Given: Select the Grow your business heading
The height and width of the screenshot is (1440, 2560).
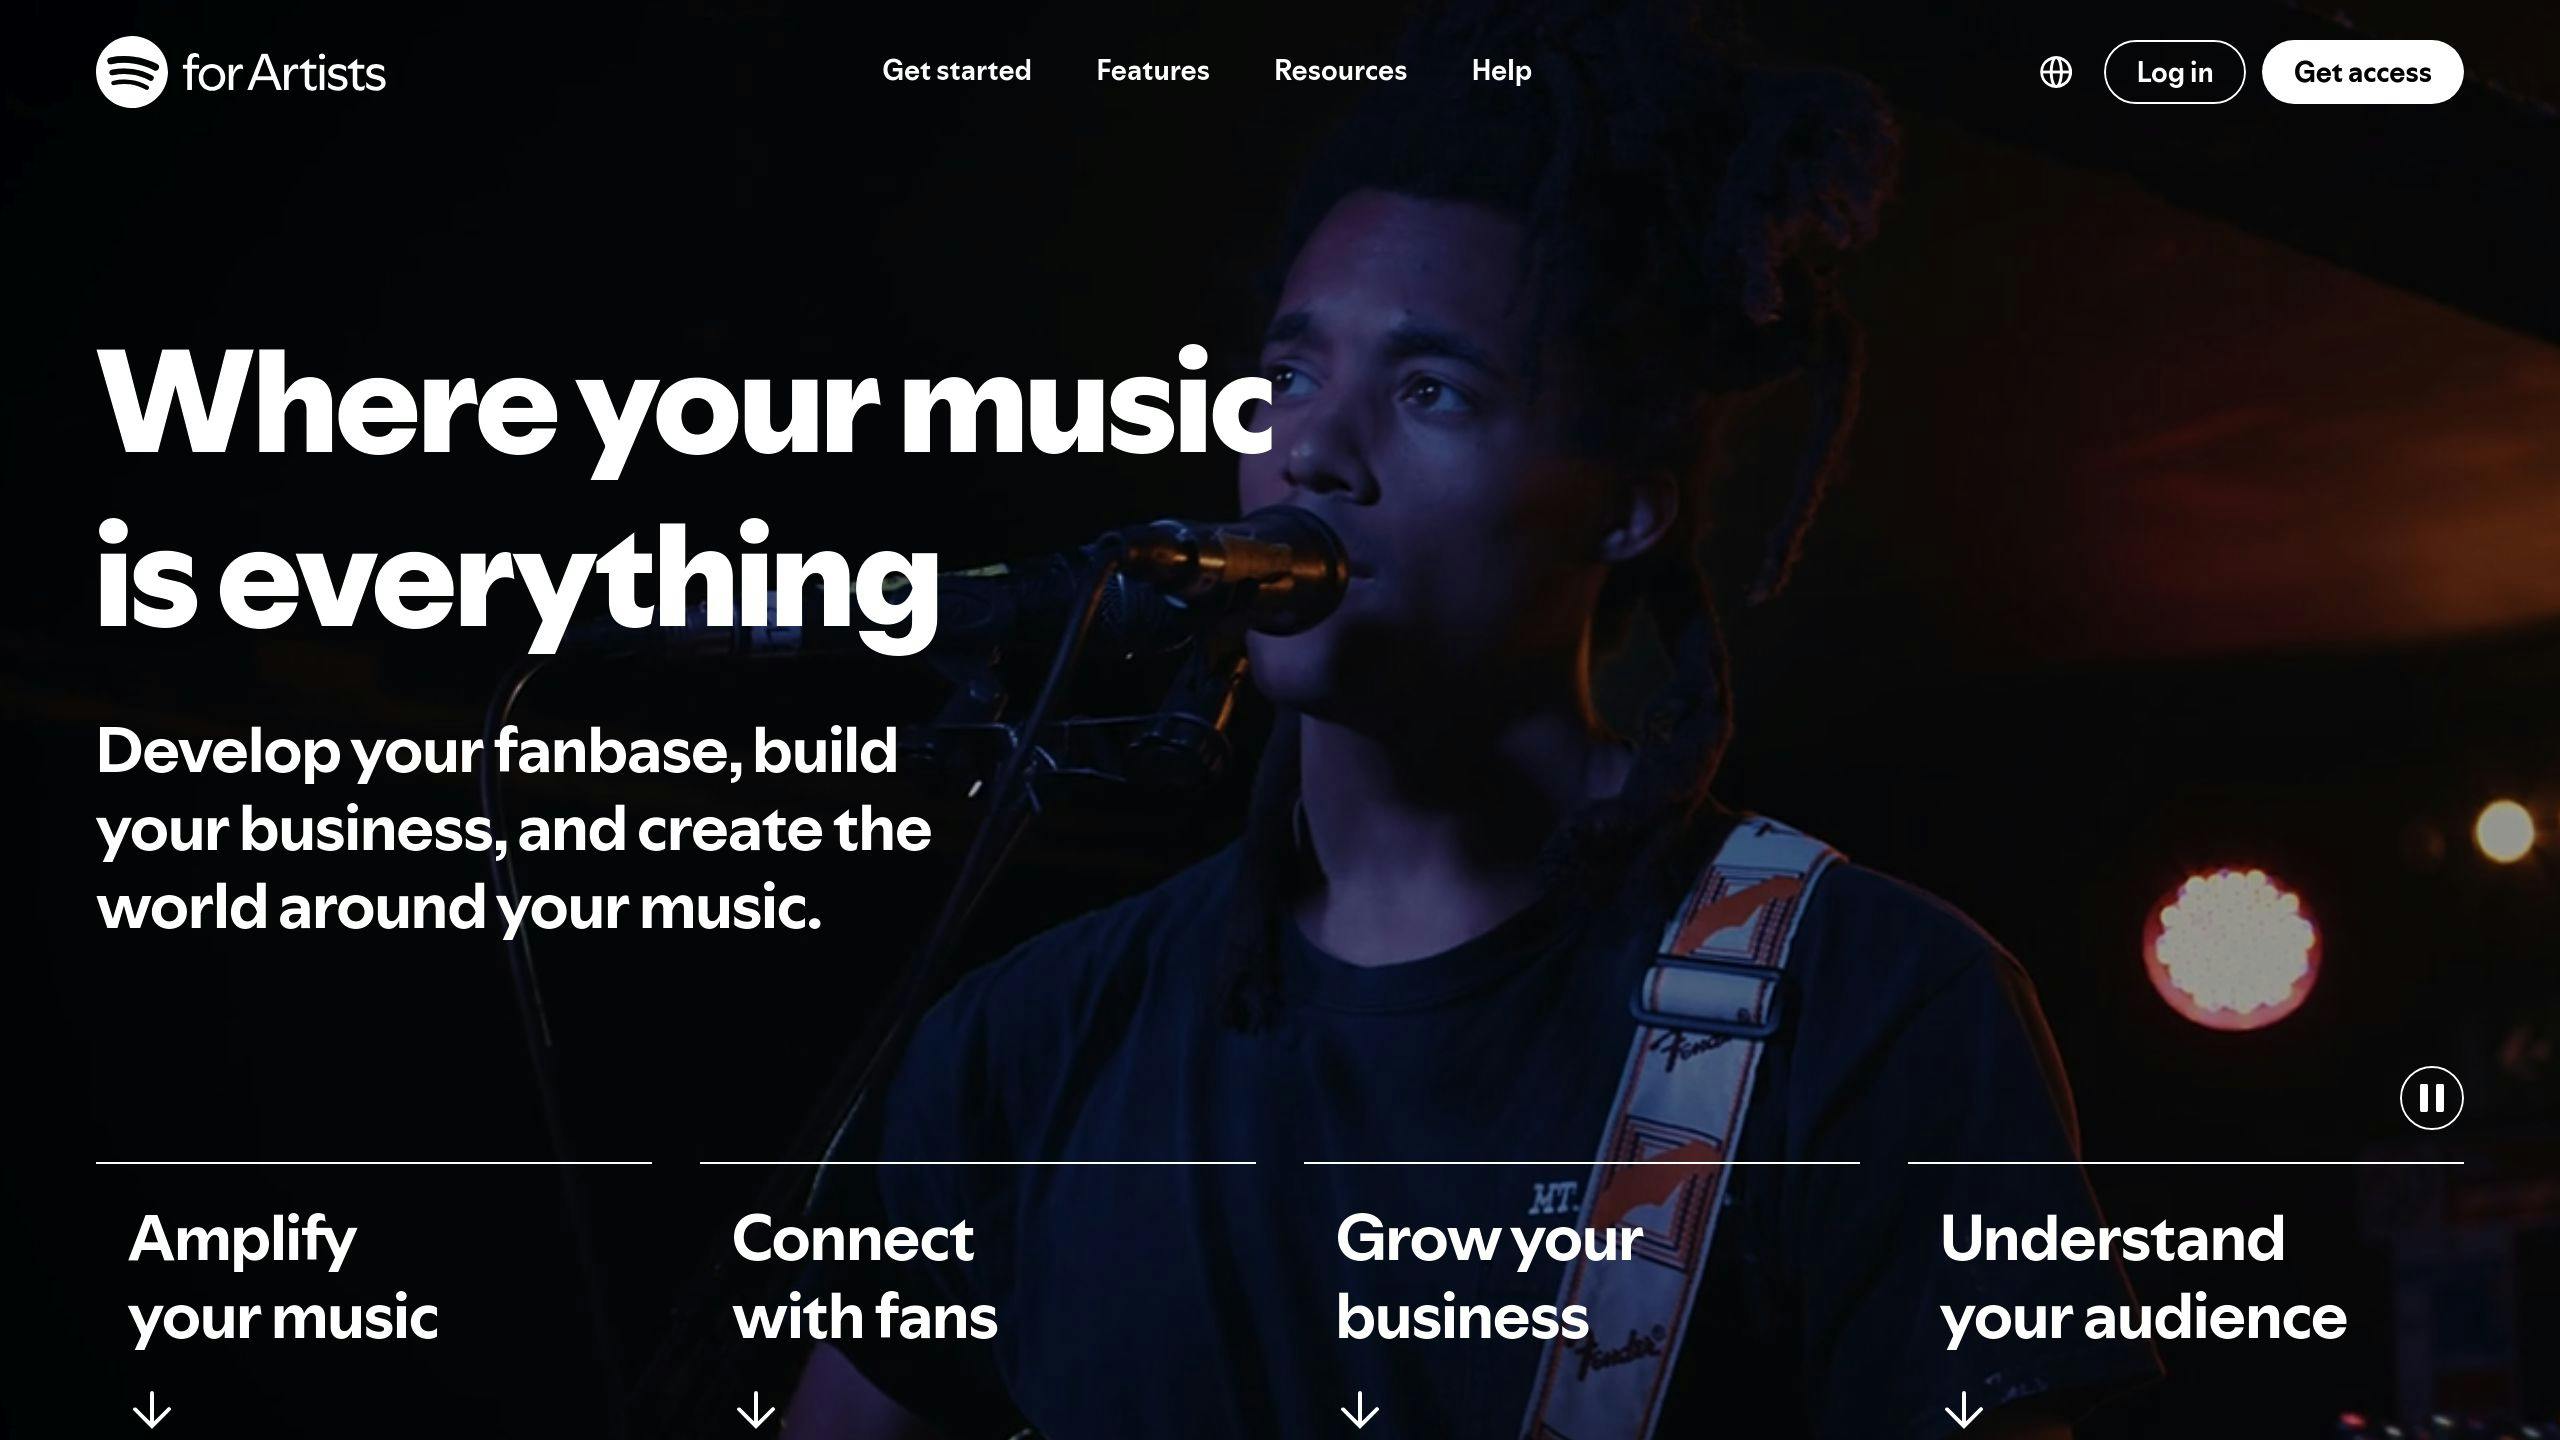Looking at the screenshot, I should coord(1489,1278).
